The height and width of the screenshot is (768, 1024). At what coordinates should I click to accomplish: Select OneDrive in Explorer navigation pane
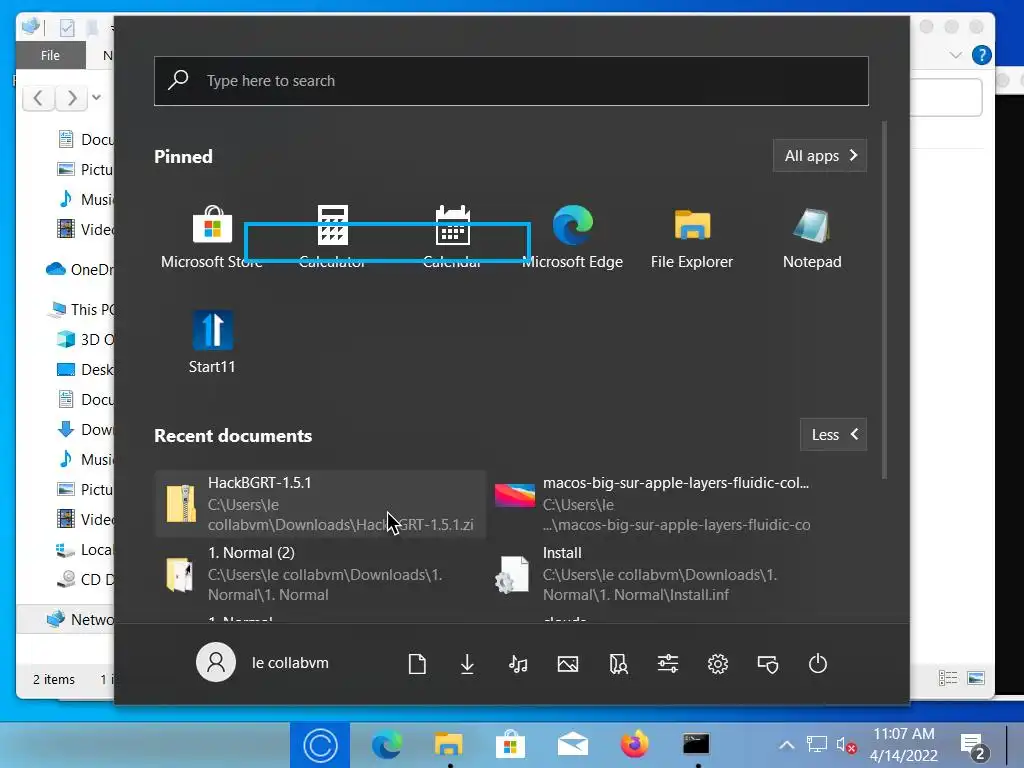tap(79, 269)
